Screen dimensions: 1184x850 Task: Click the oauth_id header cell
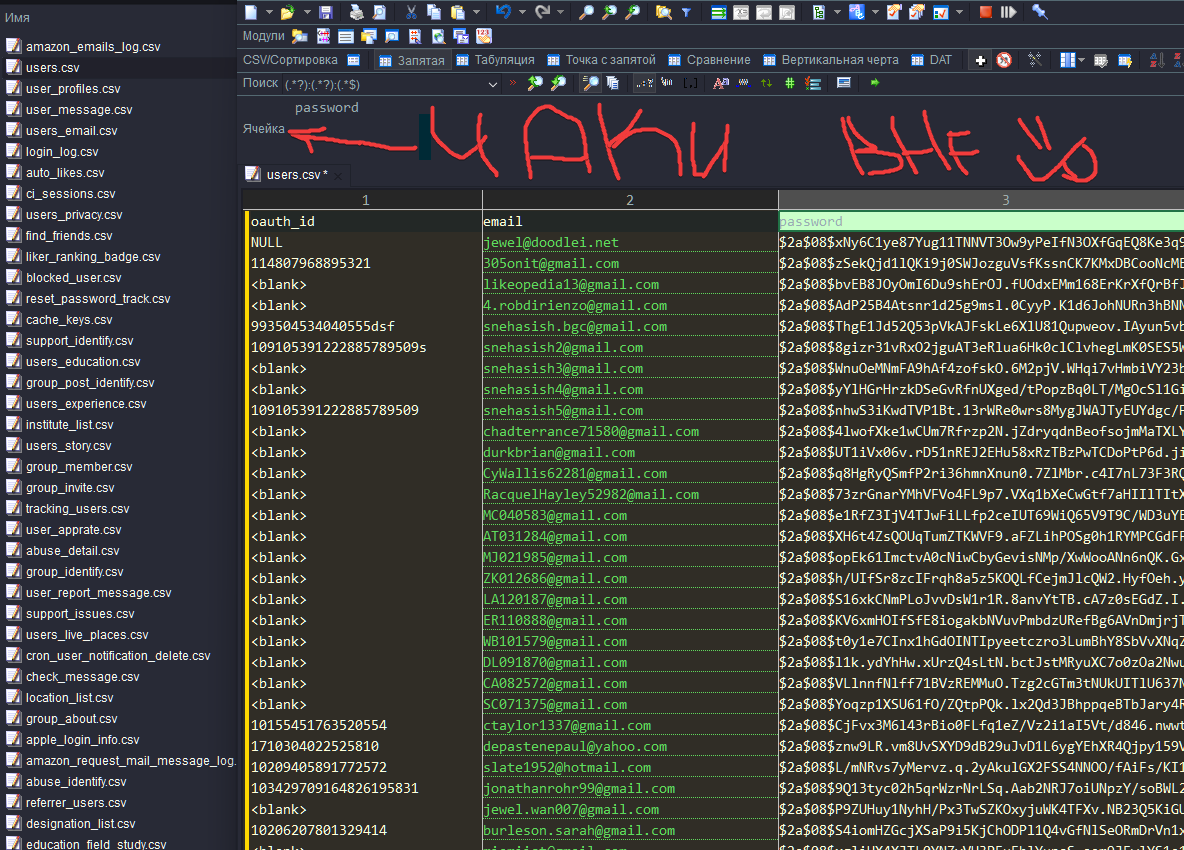365,221
